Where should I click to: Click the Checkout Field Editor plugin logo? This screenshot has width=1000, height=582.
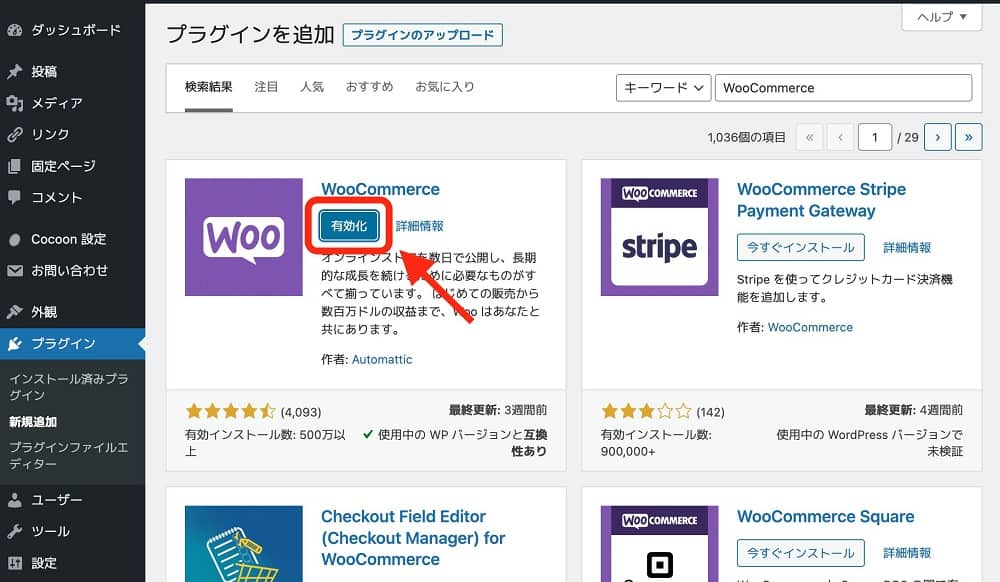[x=244, y=544]
